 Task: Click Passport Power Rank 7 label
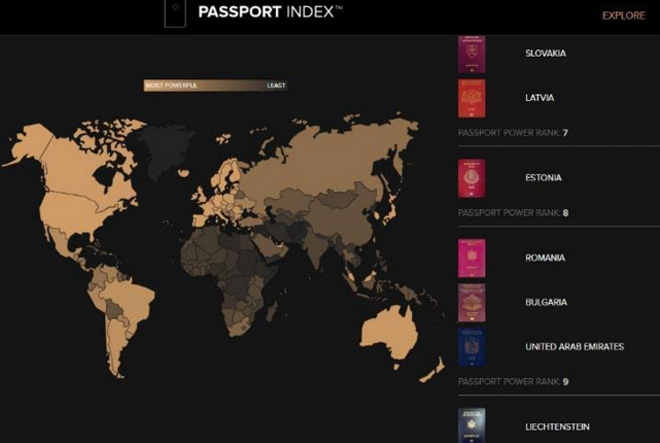coord(513,133)
